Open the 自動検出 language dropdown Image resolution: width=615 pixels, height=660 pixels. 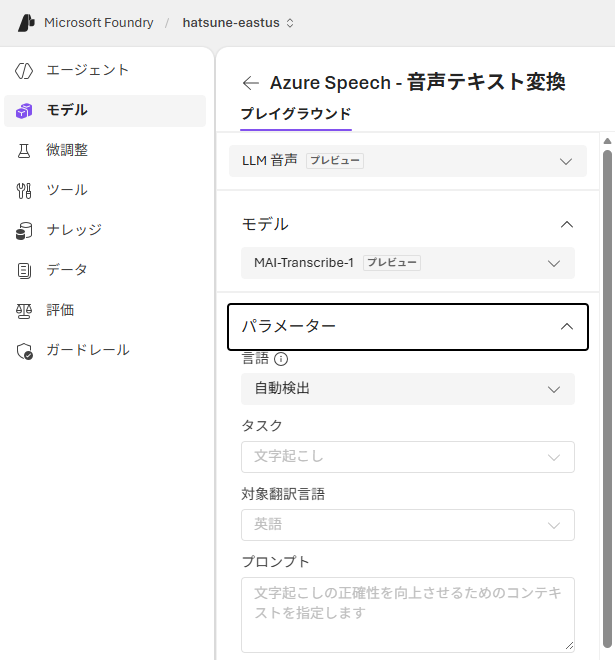pos(408,389)
